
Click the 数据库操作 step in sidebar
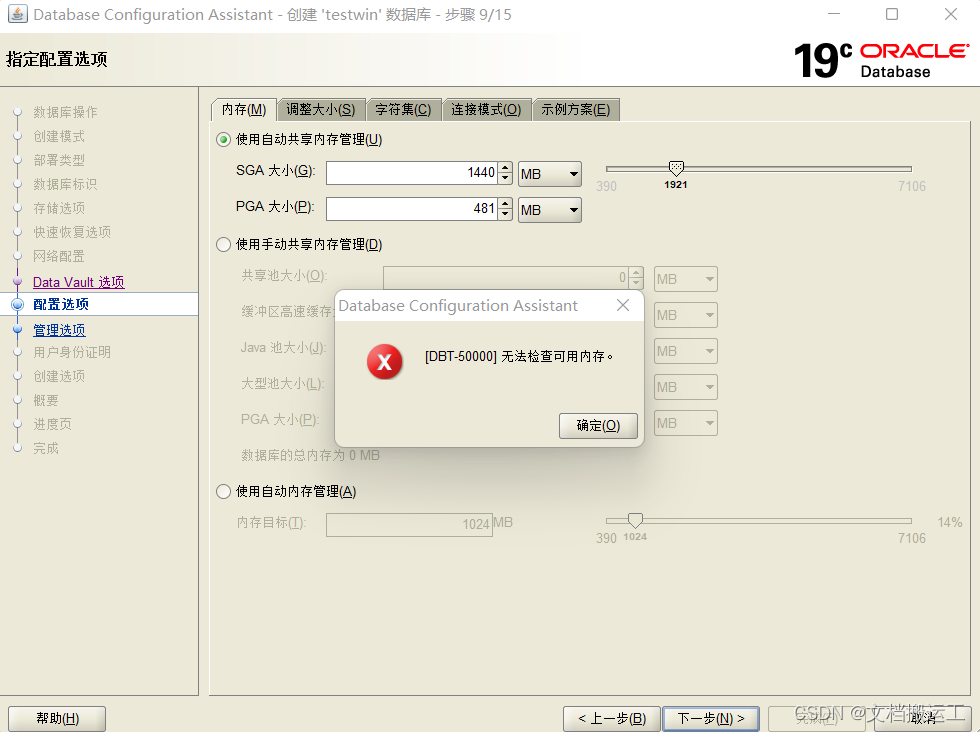pos(66,112)
